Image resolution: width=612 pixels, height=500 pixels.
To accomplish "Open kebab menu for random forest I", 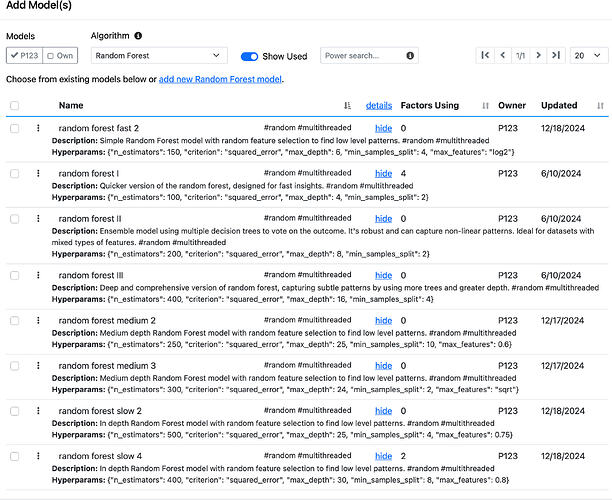I will 38,173.
